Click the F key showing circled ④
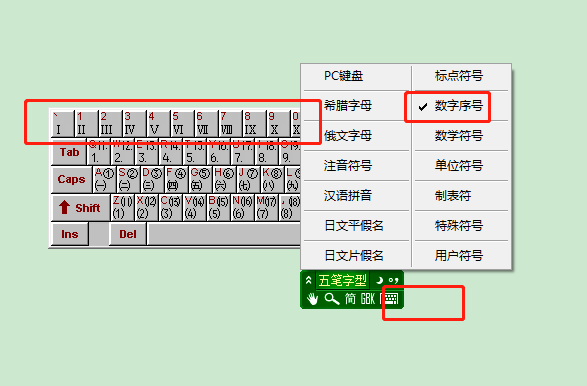The height and width of the screenshot is (386, 587). (x=176, y=179)
